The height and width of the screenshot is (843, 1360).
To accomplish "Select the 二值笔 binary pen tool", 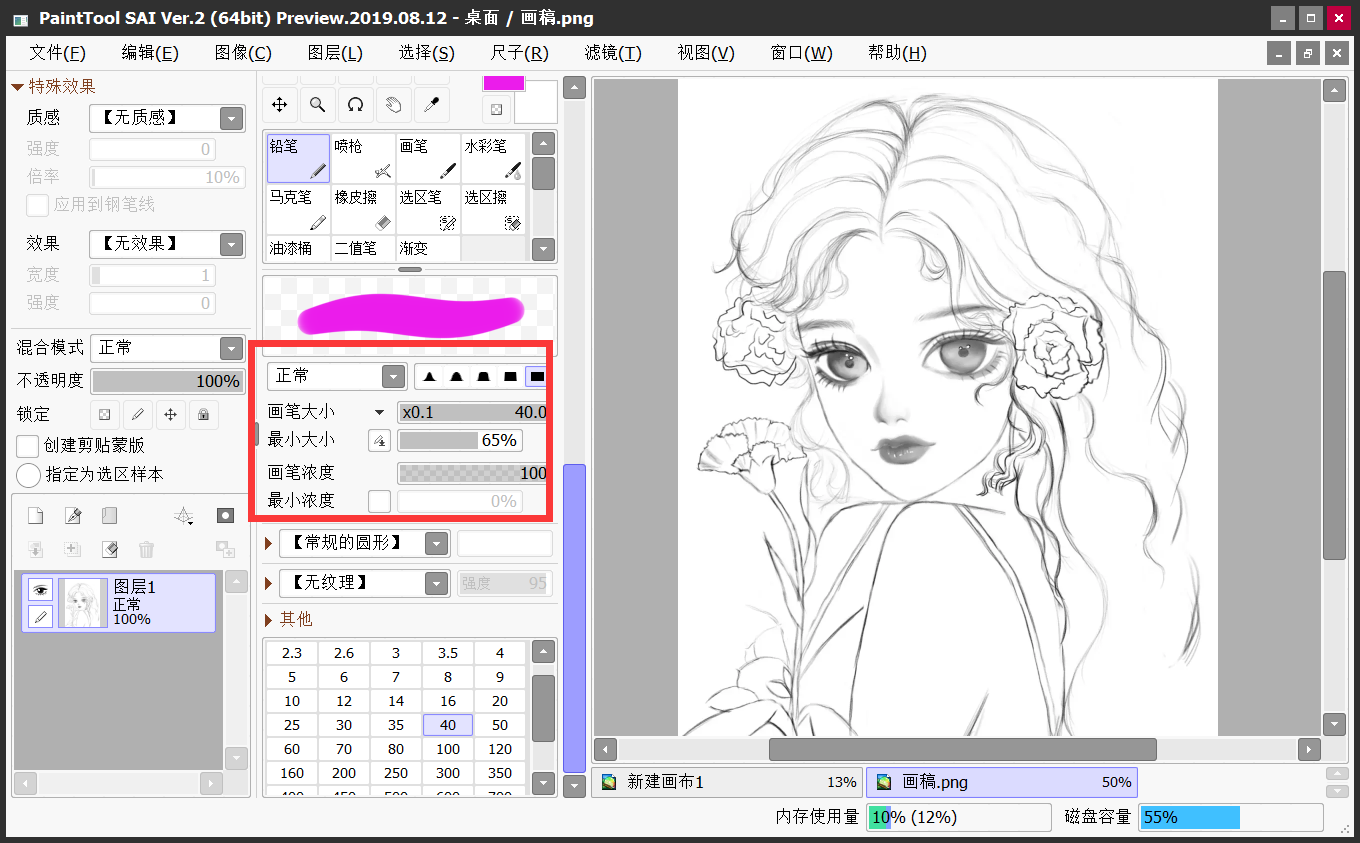I will coord(363,248).
